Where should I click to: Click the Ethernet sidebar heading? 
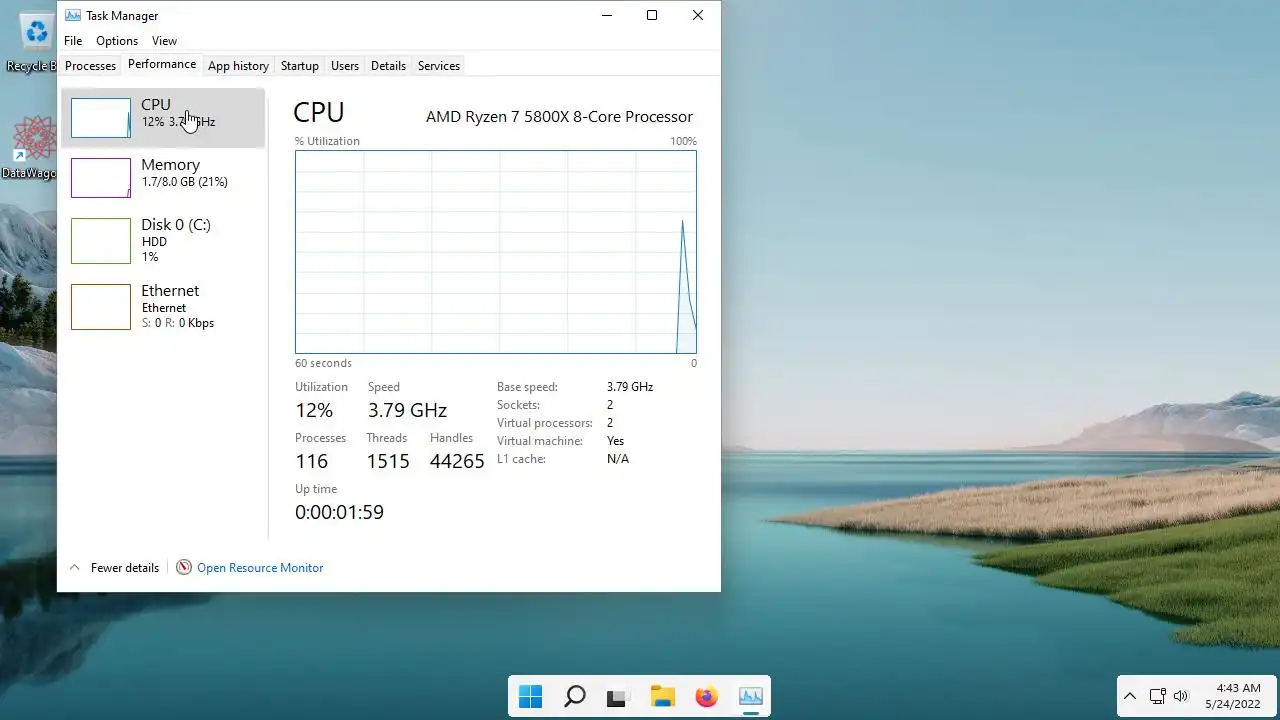click(x=170, y=291)
